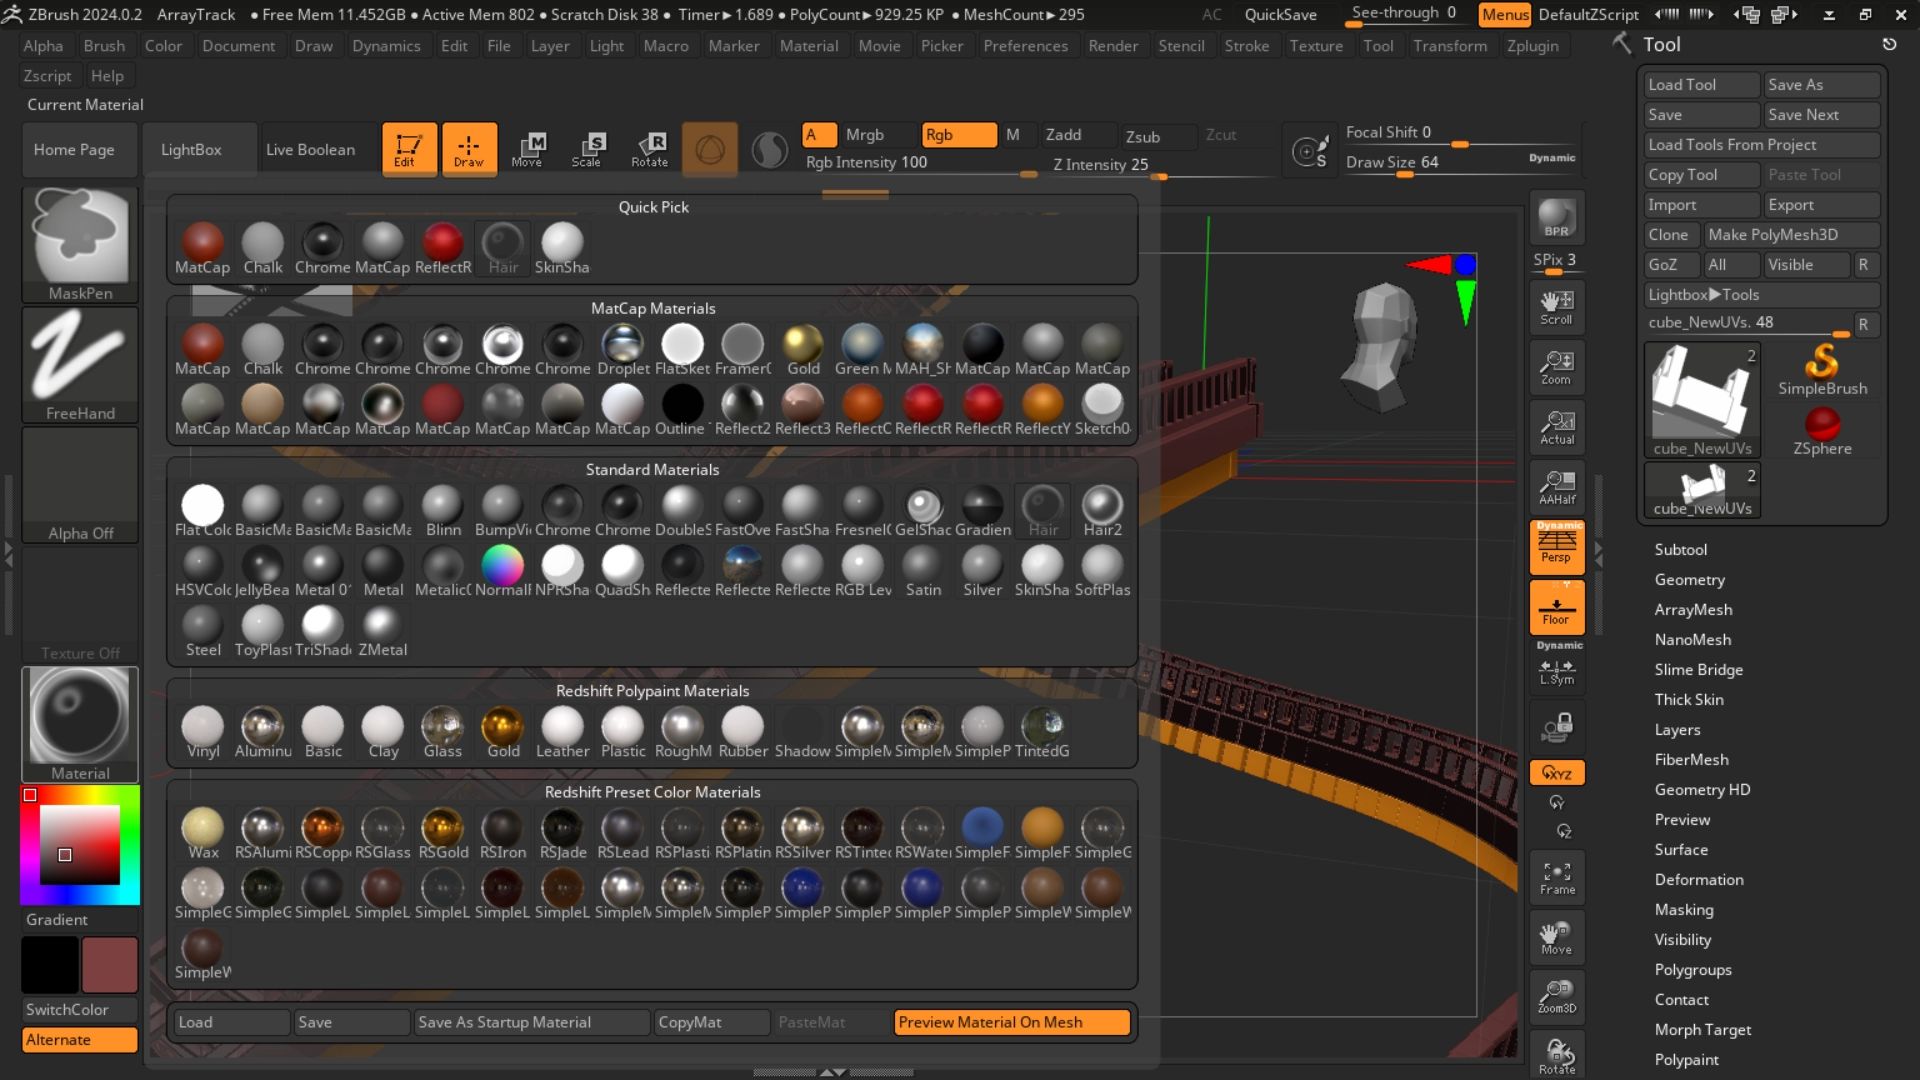1920x1080 pixels.
Task: Click the Frame view icon
Action: [x=1556, y=877]
